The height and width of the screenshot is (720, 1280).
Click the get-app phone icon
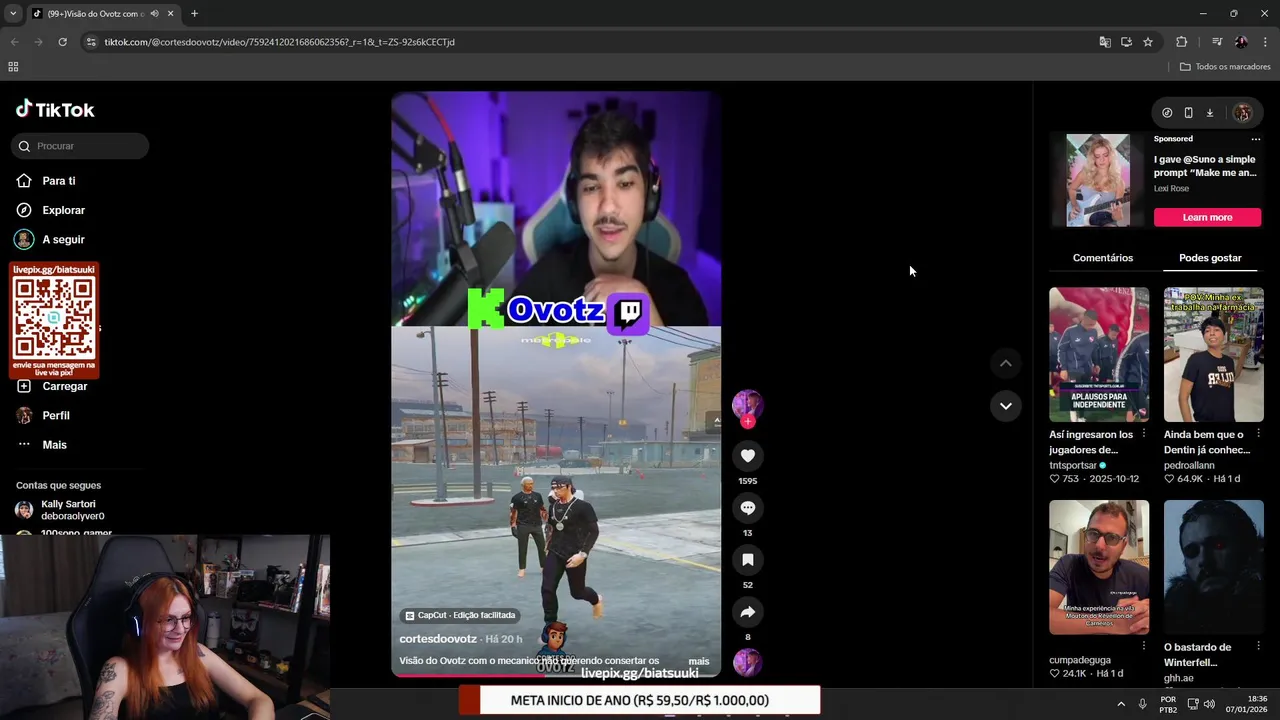coord(1188,113)
